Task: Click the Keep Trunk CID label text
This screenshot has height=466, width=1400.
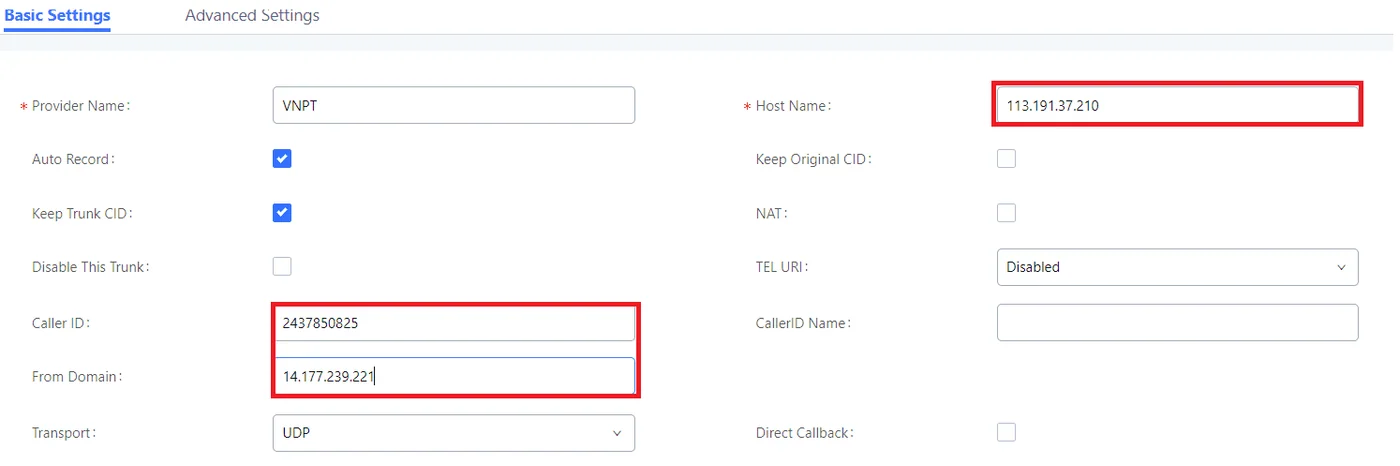Action: pyautogui.click(x=82, y=213)
